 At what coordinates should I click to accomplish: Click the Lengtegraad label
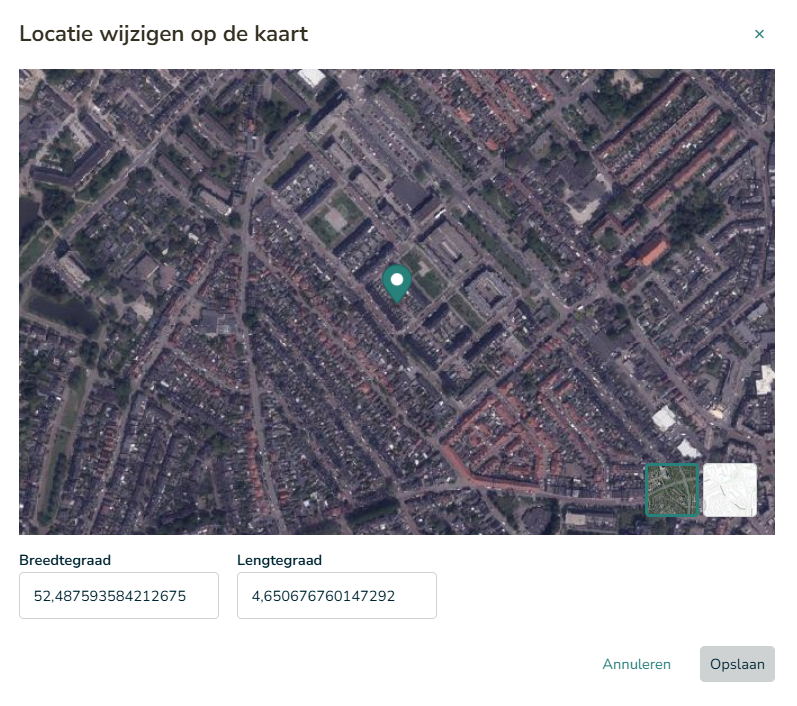pos(280,560)
